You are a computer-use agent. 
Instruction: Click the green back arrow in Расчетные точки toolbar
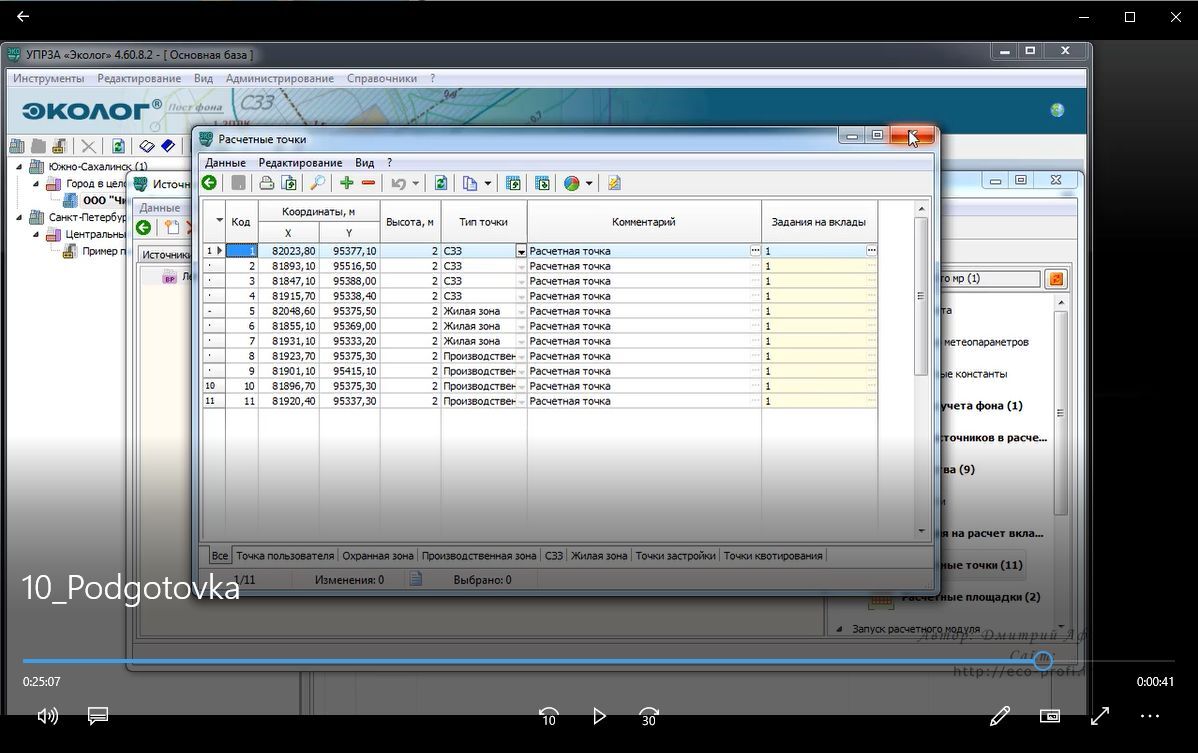(x=209, y=183)
